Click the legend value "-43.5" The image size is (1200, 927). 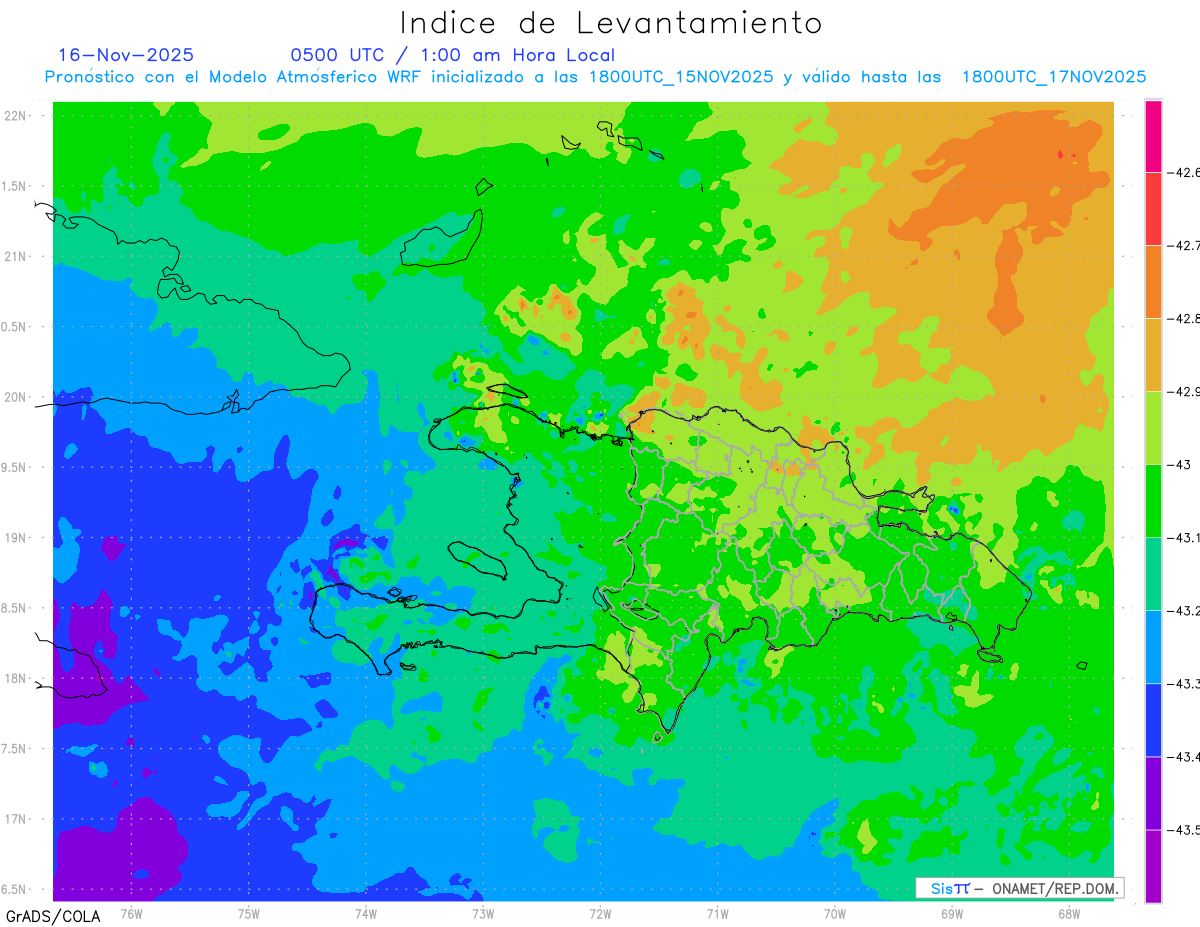tap(1186, 830)
